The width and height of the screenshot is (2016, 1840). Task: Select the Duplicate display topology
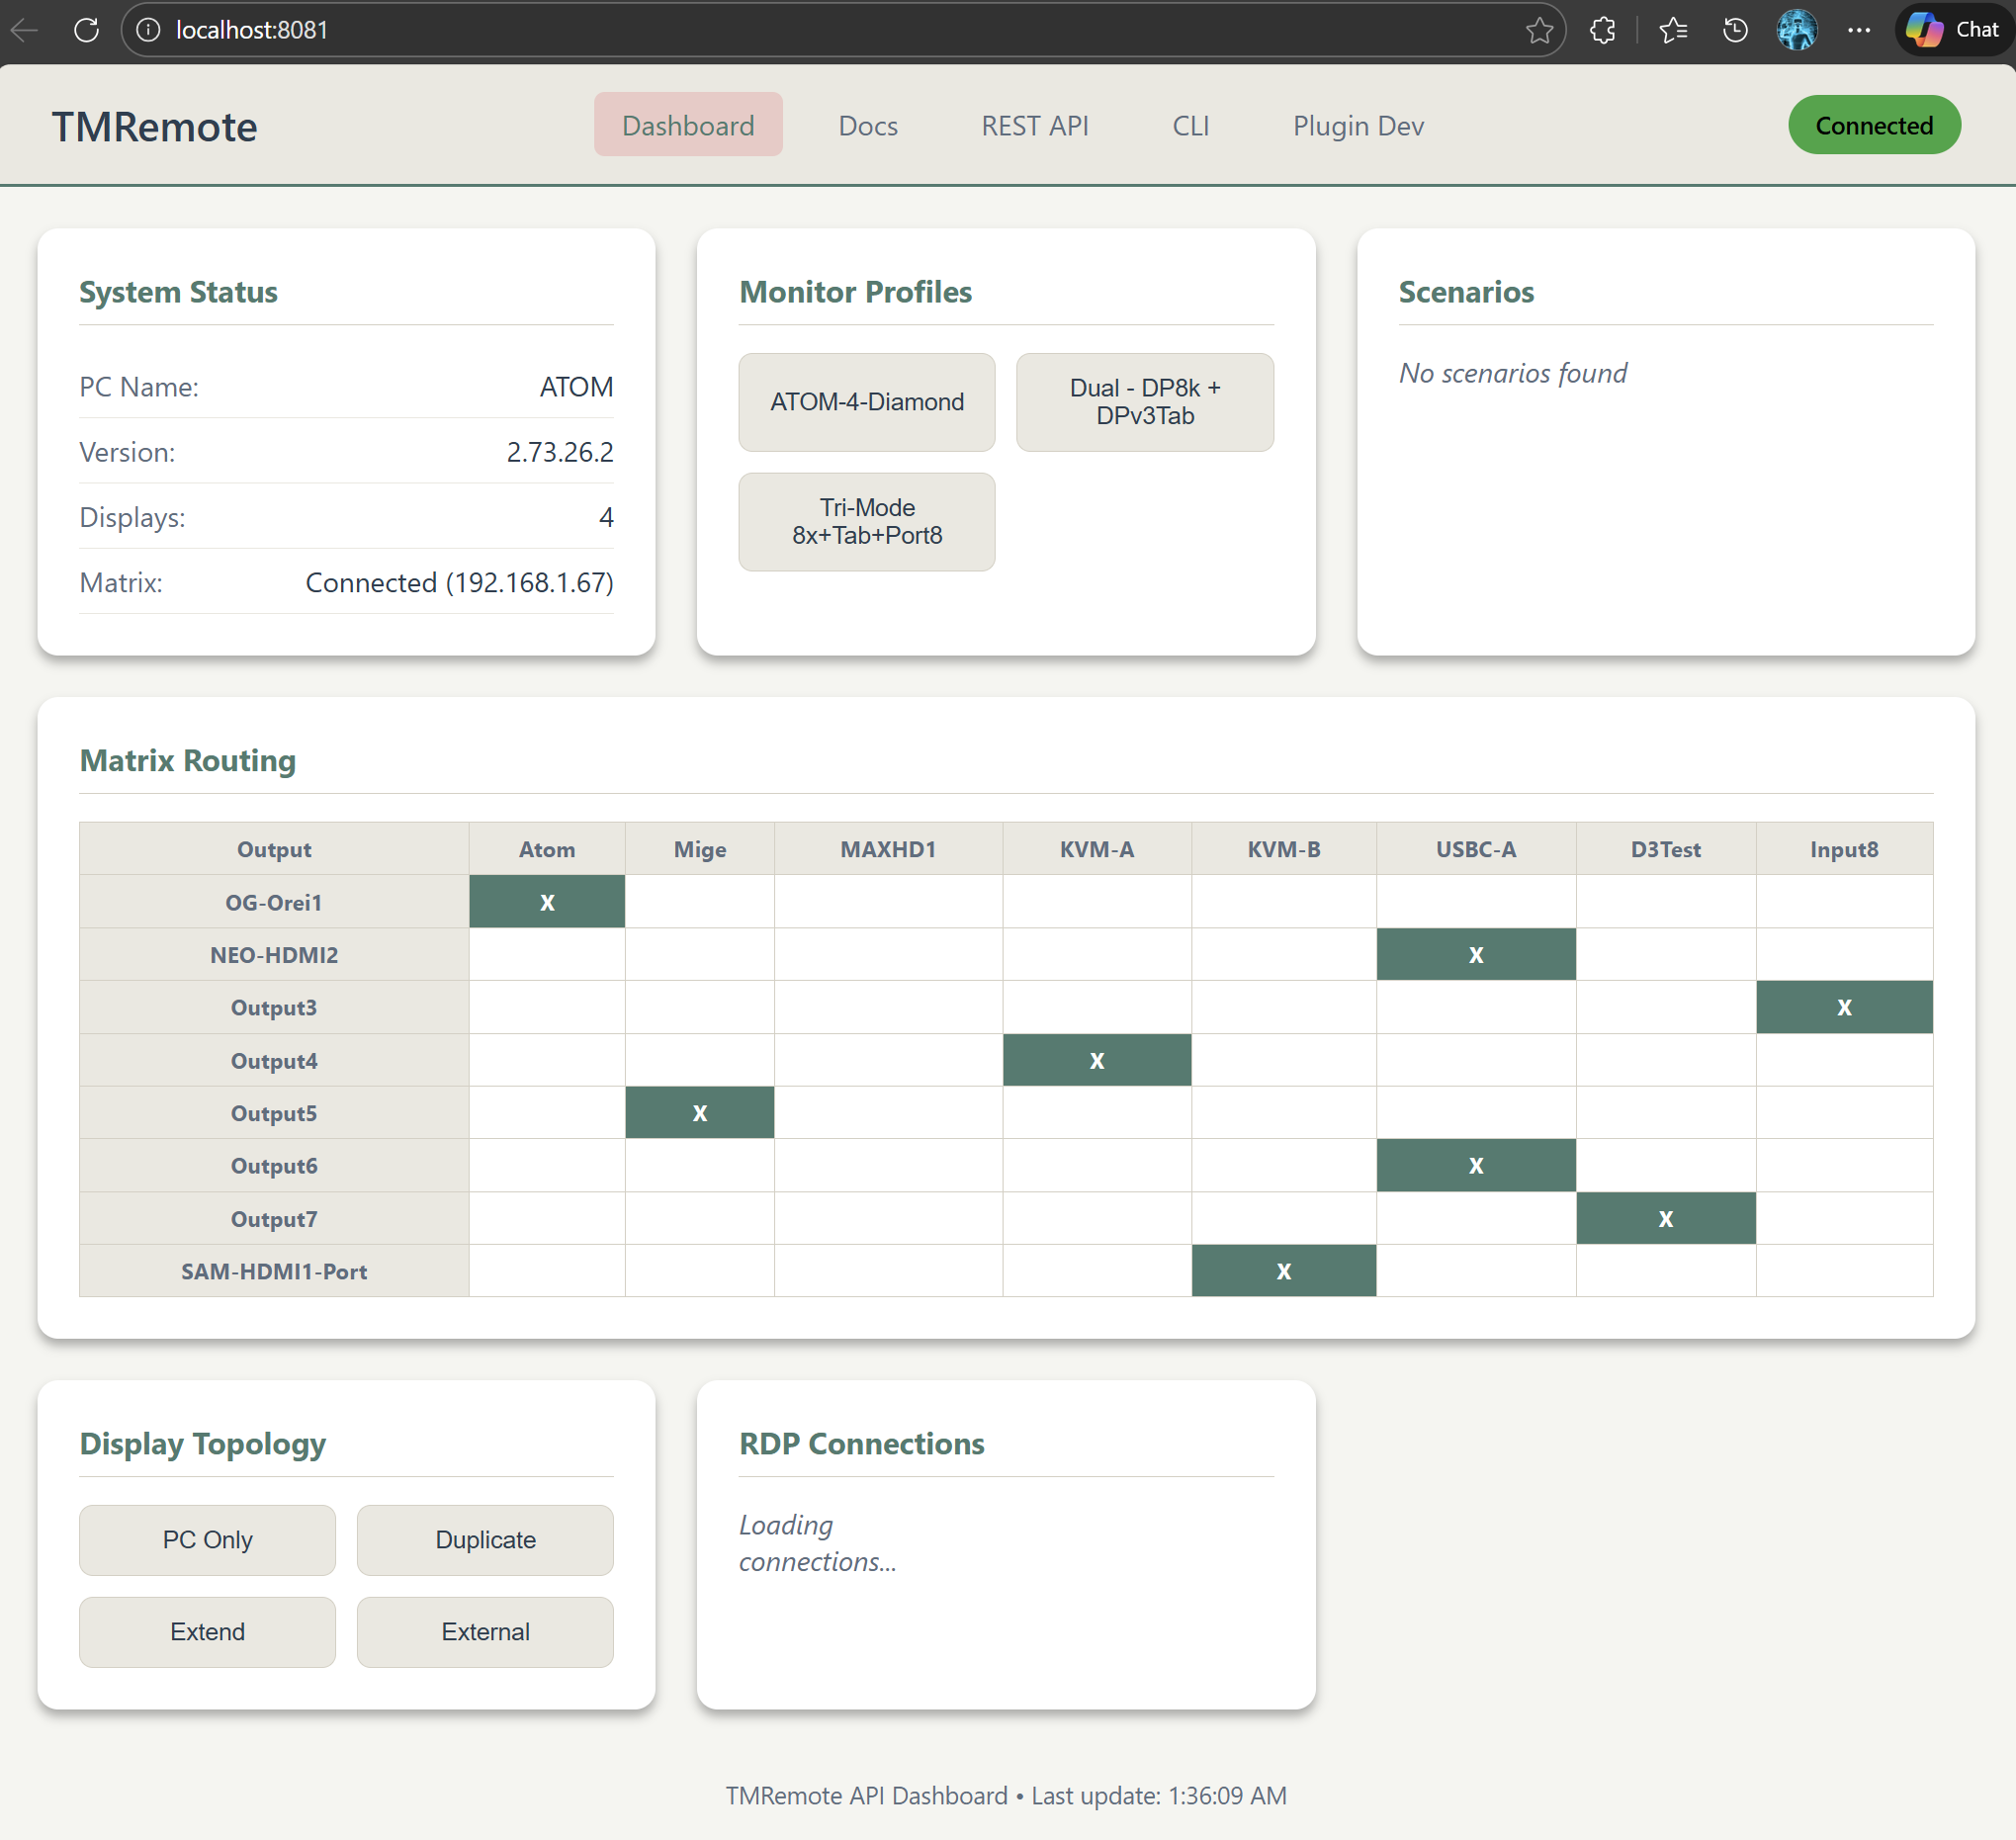485,1540
